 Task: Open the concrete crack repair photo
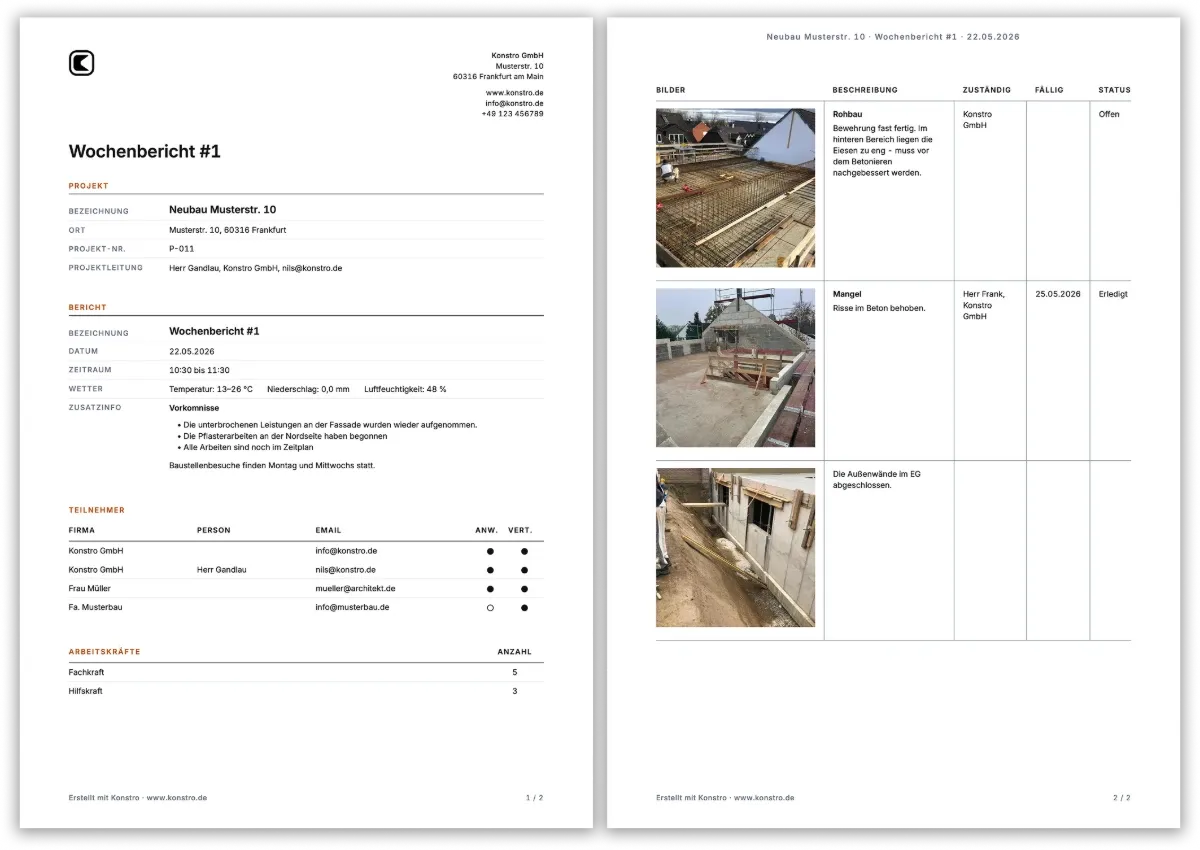pyautogui.click(x=735, y=368)
